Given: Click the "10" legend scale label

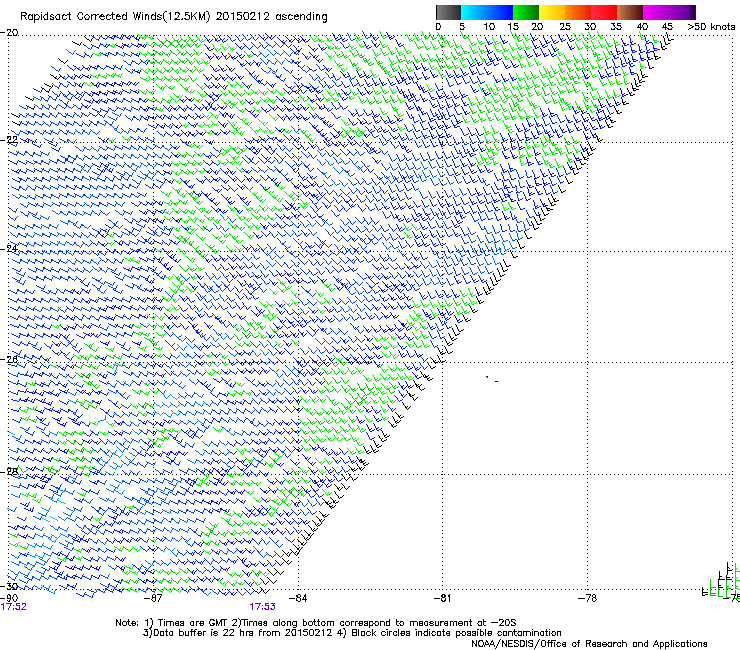Looking at the screenshot, I should coord(489,27).
